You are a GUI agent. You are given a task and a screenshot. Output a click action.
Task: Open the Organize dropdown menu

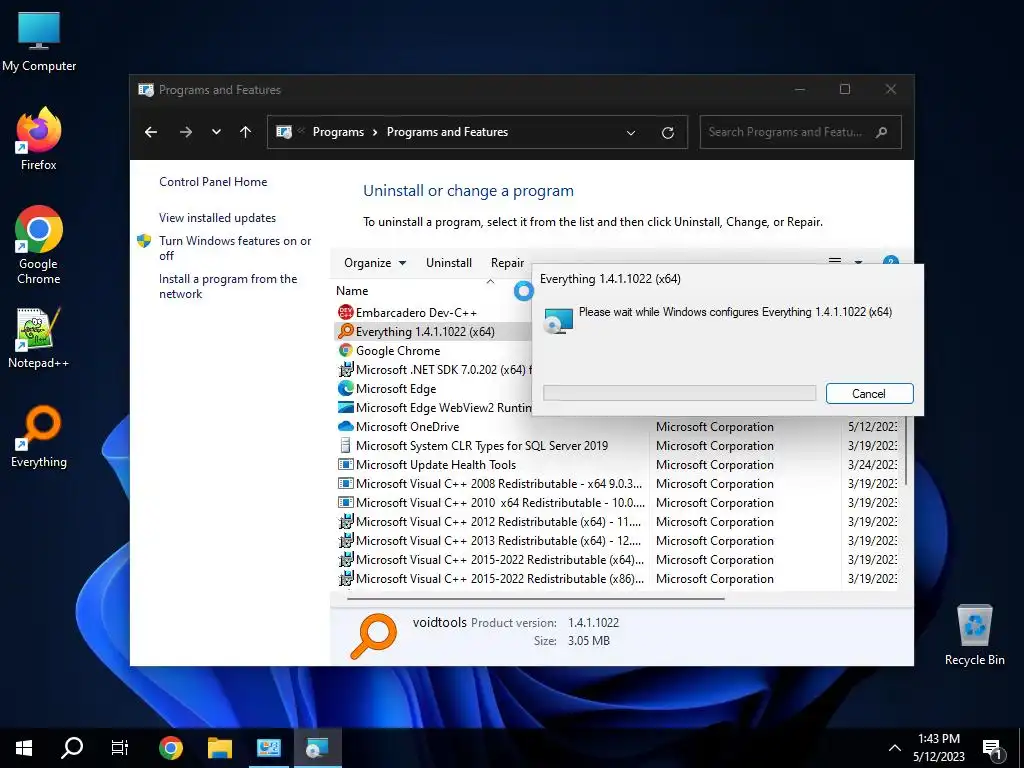(x=375, y=263)
